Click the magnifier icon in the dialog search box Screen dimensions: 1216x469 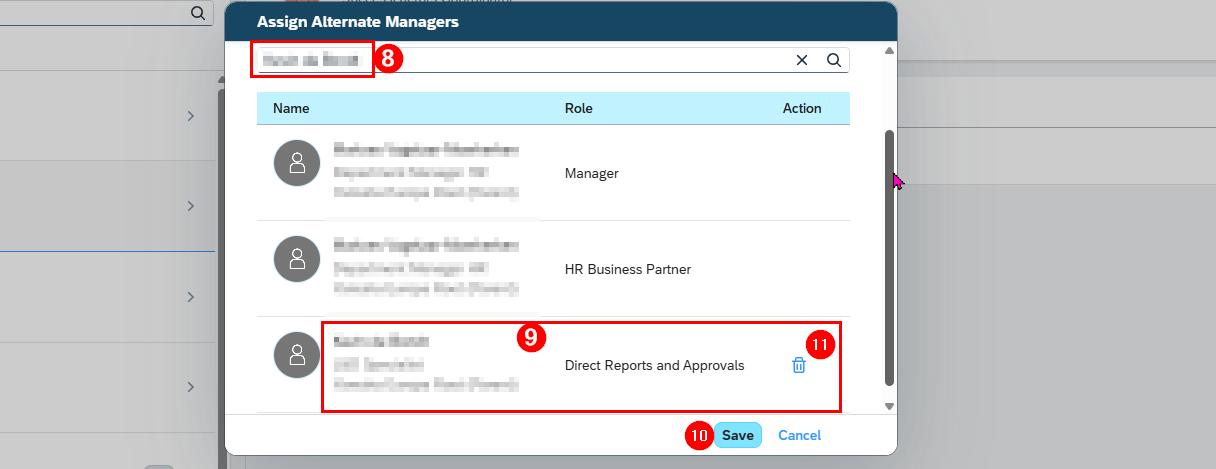834,60
